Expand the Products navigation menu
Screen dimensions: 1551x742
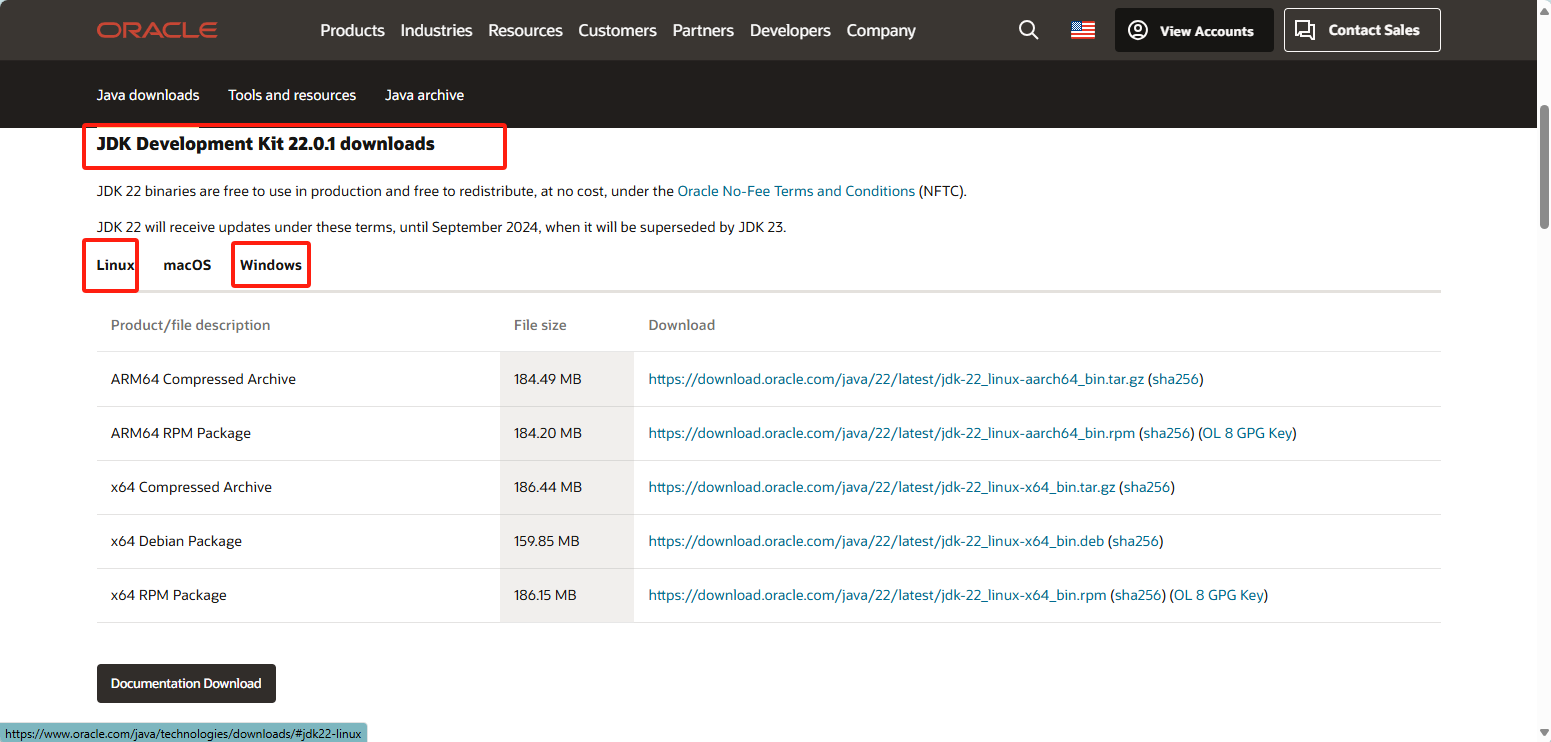[352, 30]
